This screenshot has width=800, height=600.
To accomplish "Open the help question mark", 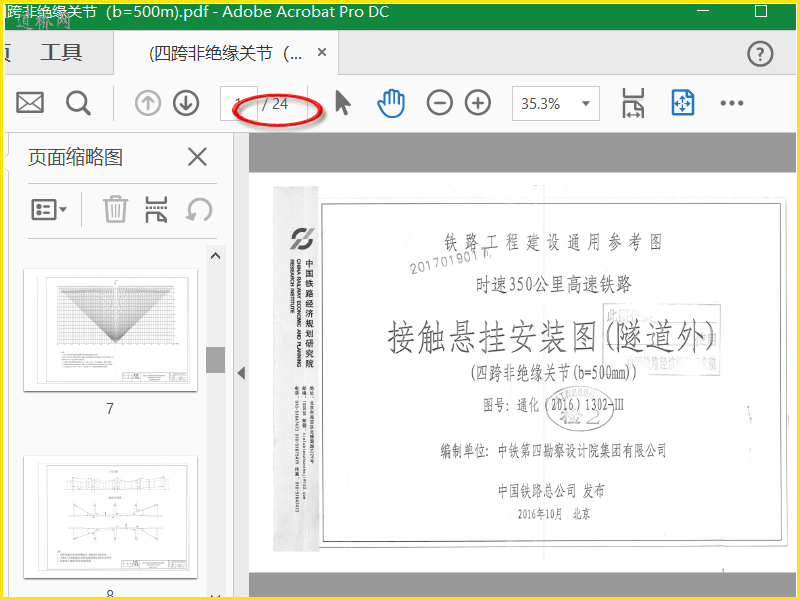I will (760, 54).
